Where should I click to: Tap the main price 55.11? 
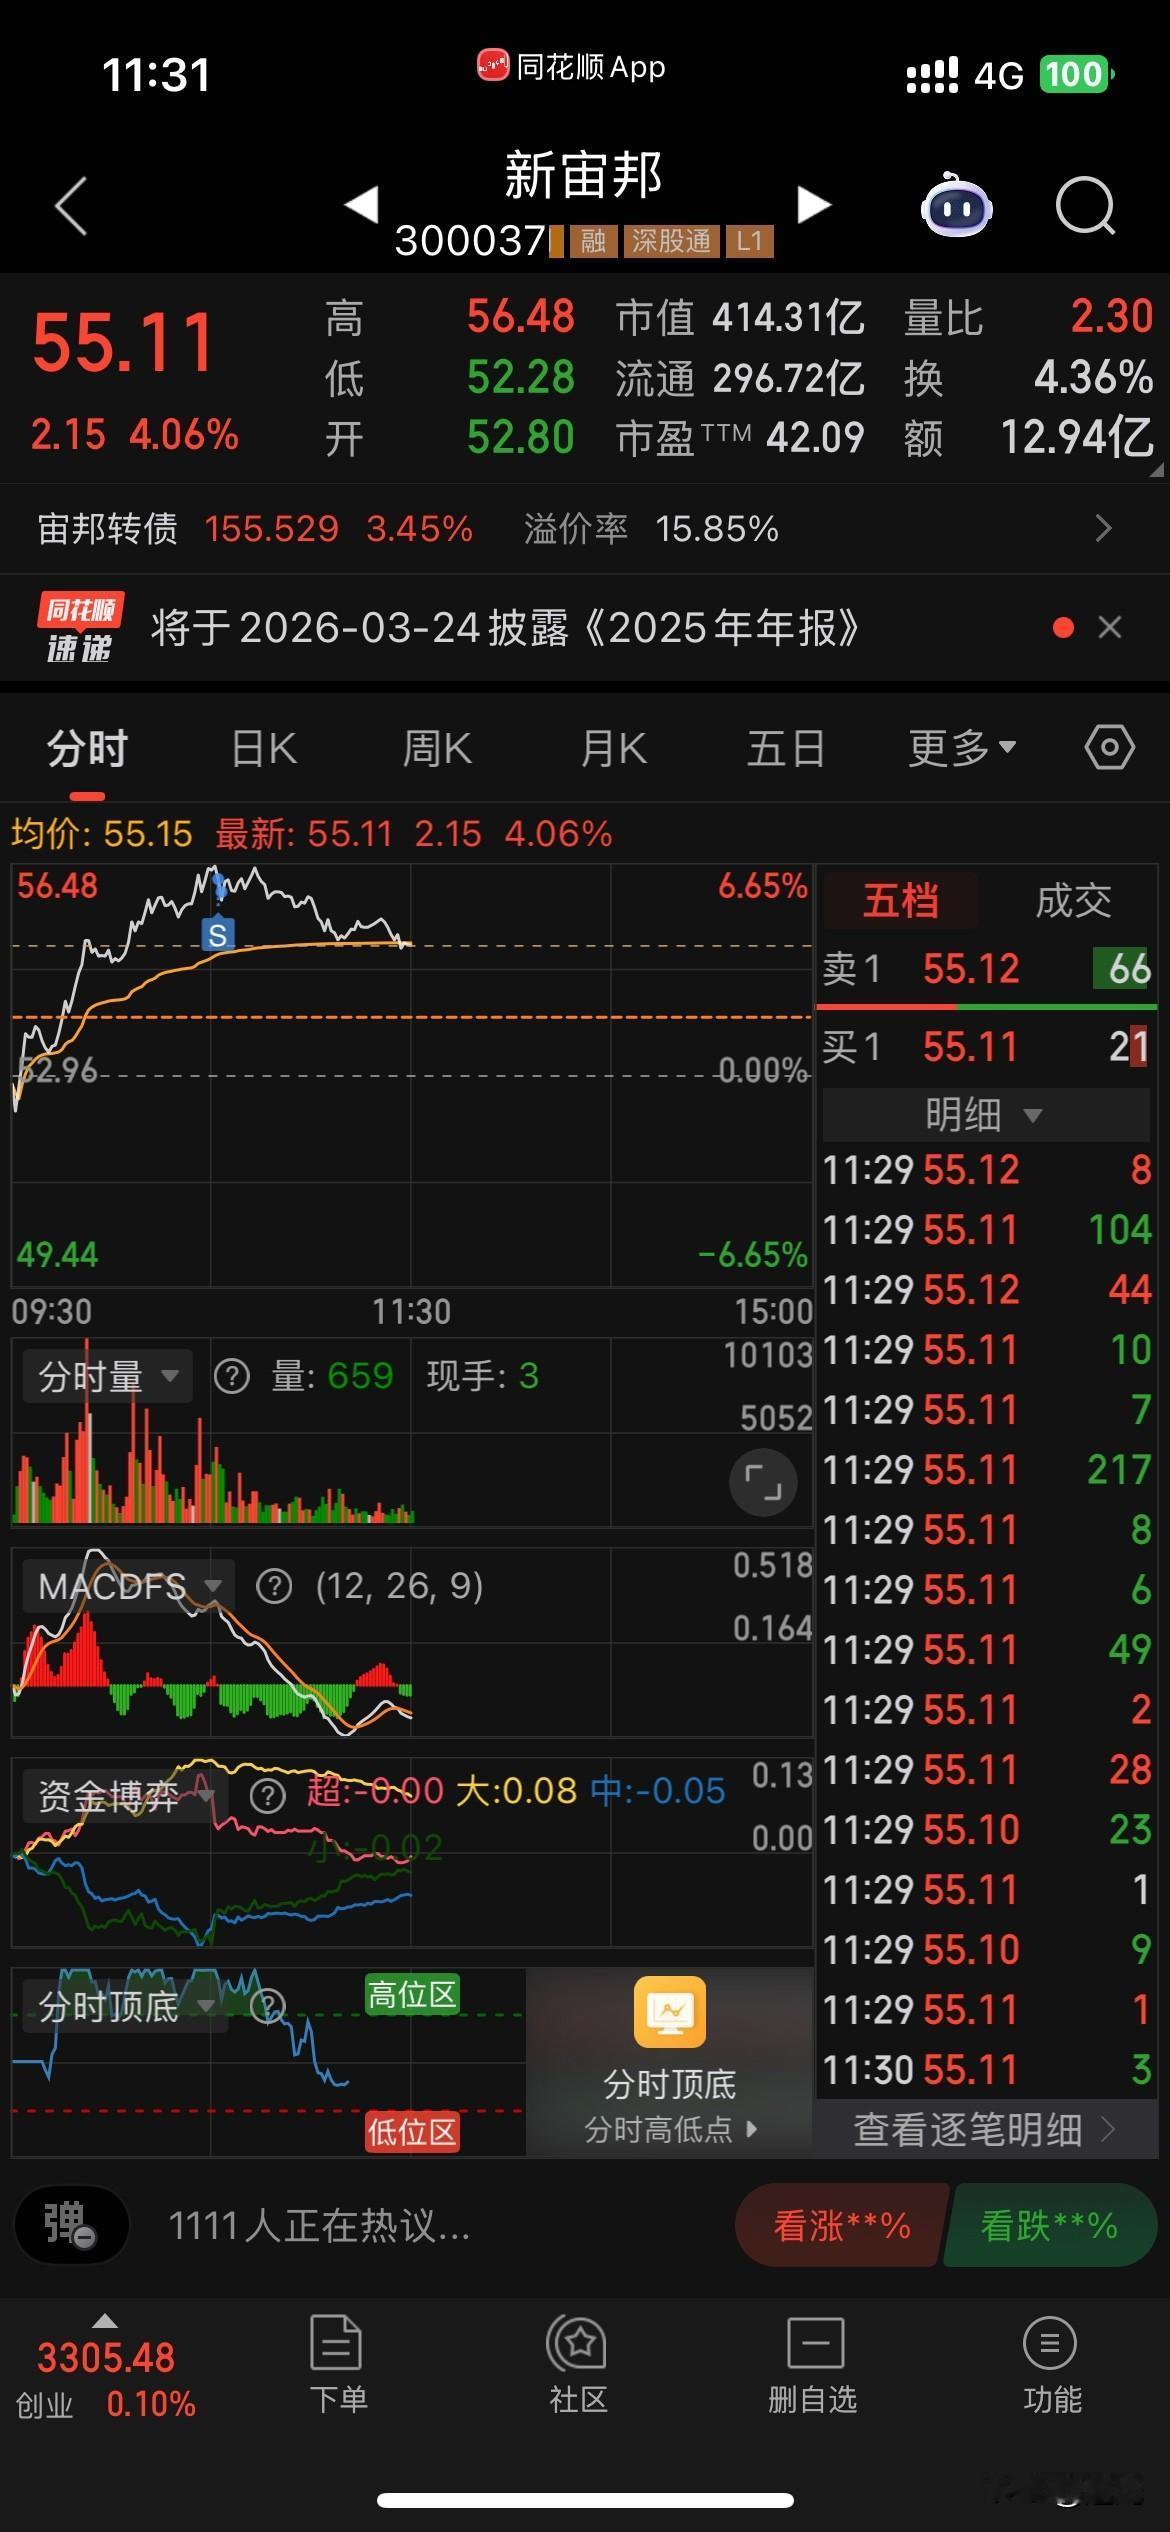tap(123, 342)
